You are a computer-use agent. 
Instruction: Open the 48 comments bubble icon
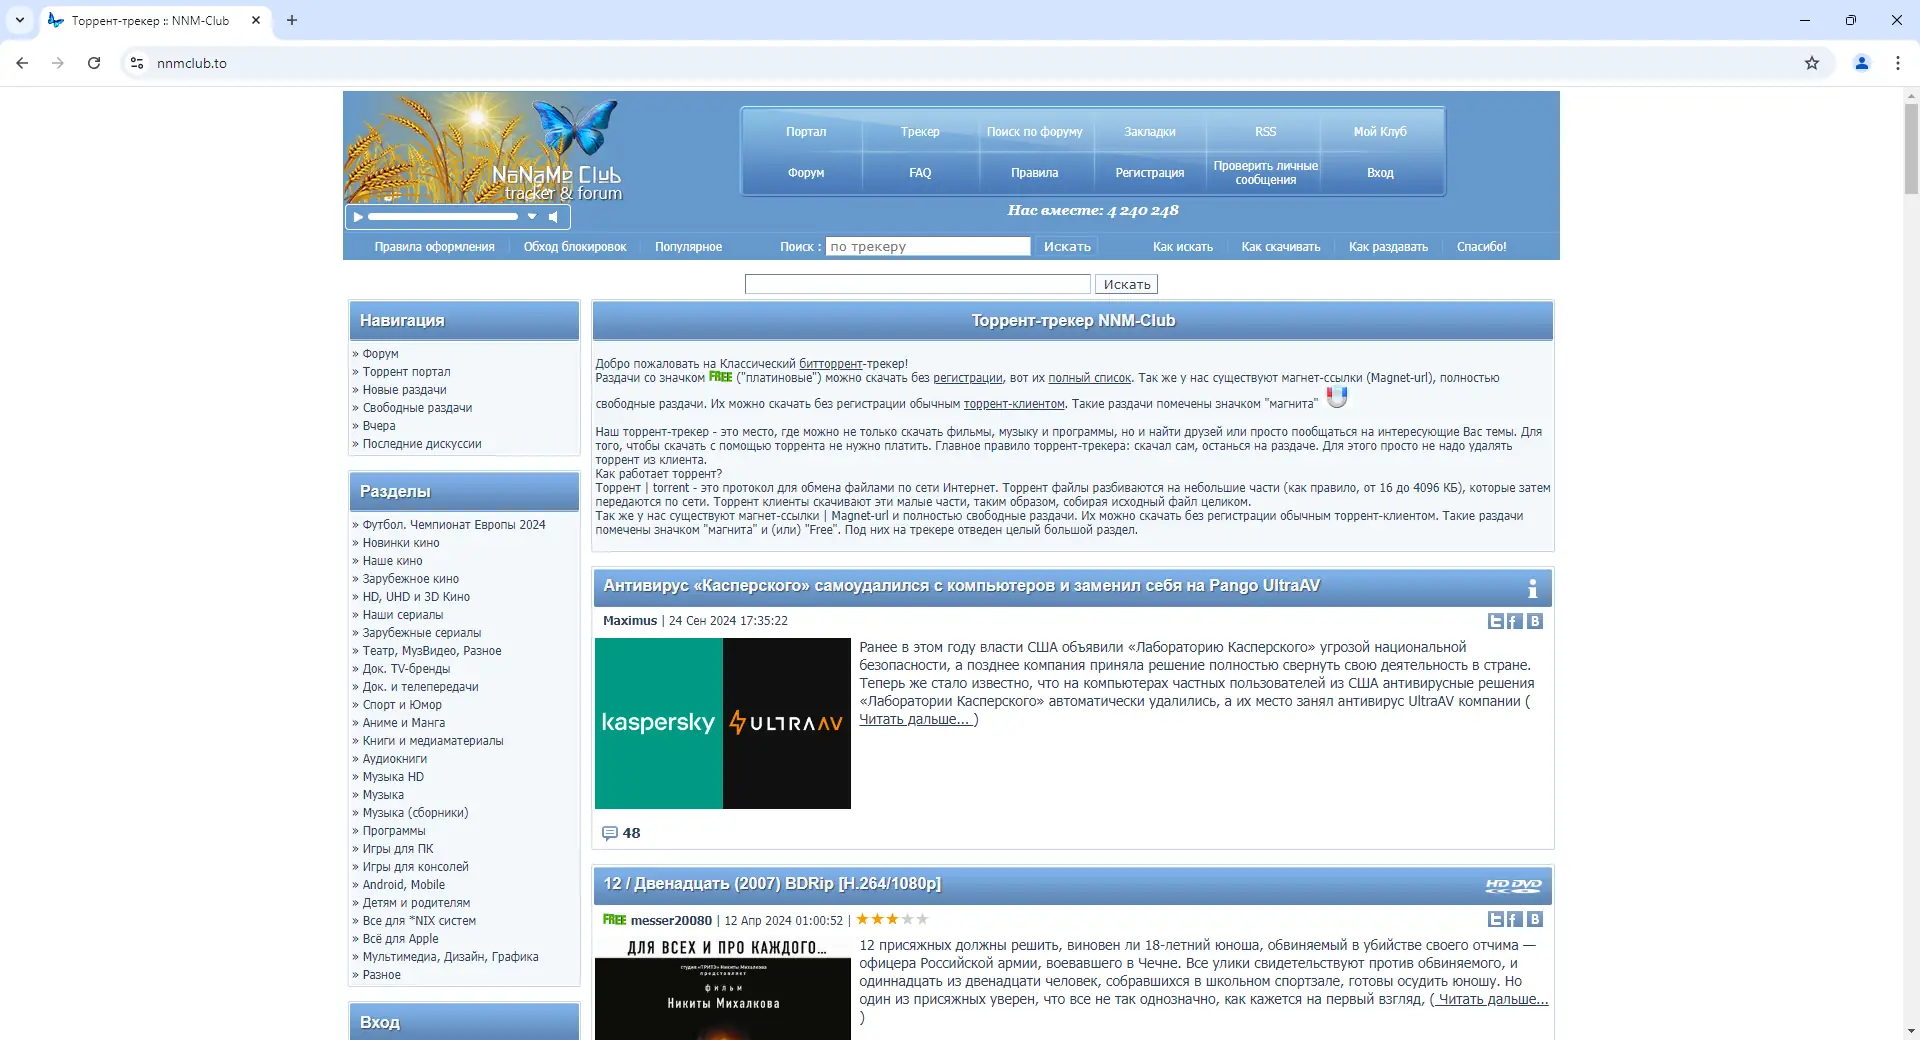click(x=610, y=833)
